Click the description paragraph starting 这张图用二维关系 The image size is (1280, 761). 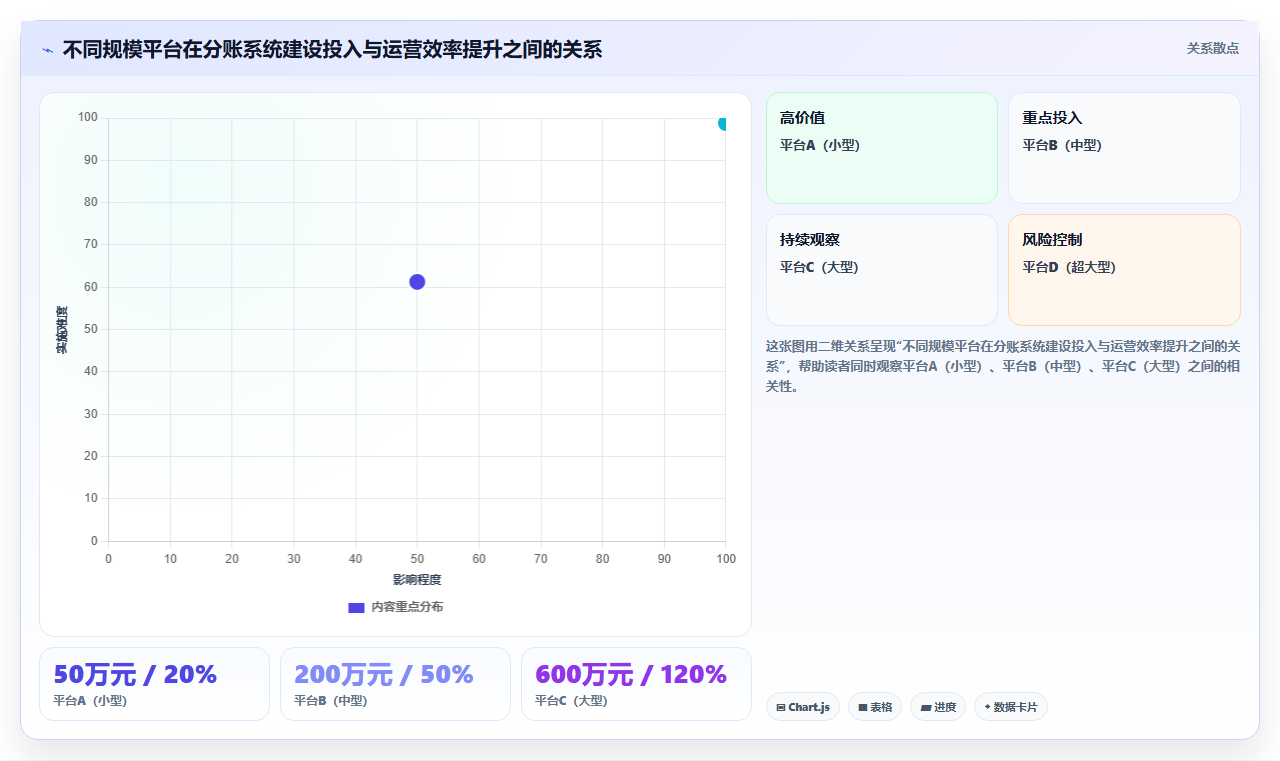coord(1003,366)
